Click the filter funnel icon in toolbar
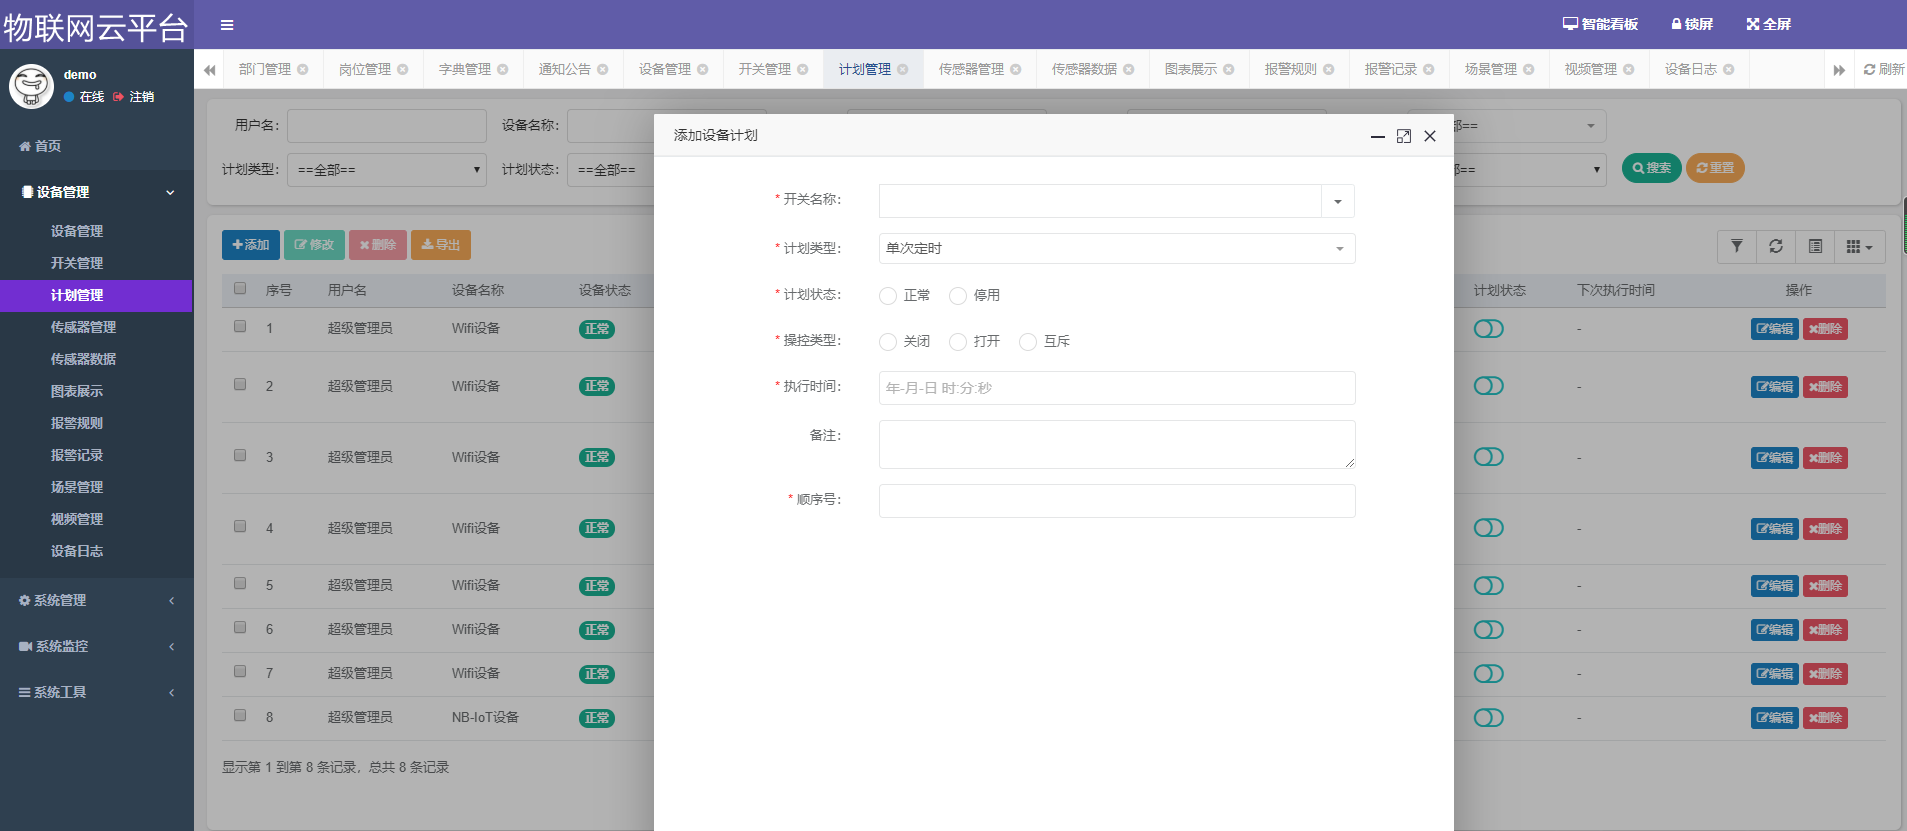Screen dimensions: 1907x831 point(1736,246)
